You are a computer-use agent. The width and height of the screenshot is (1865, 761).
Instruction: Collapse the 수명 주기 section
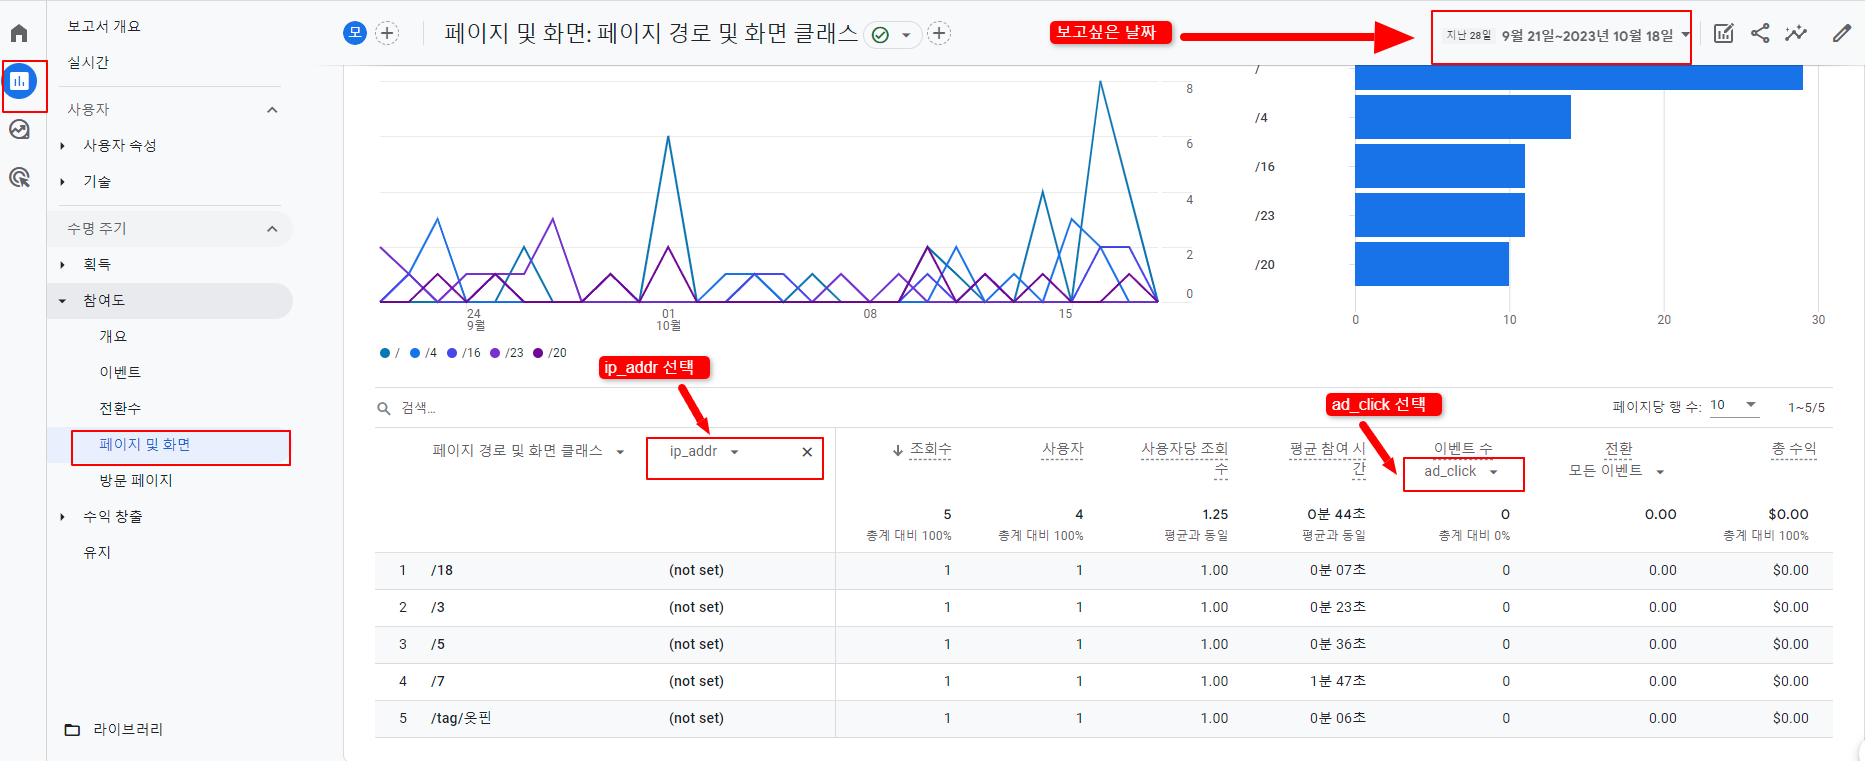click(x=272, y=229)
